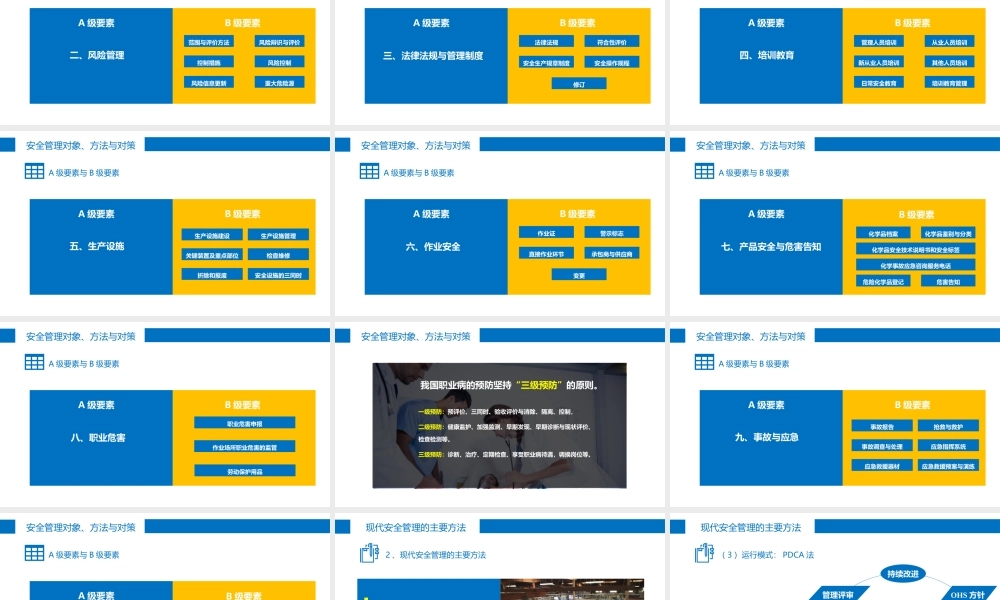
Task: Click the 应急指挥系统 box
Action: pyautogui.click(x=948, y=446)
